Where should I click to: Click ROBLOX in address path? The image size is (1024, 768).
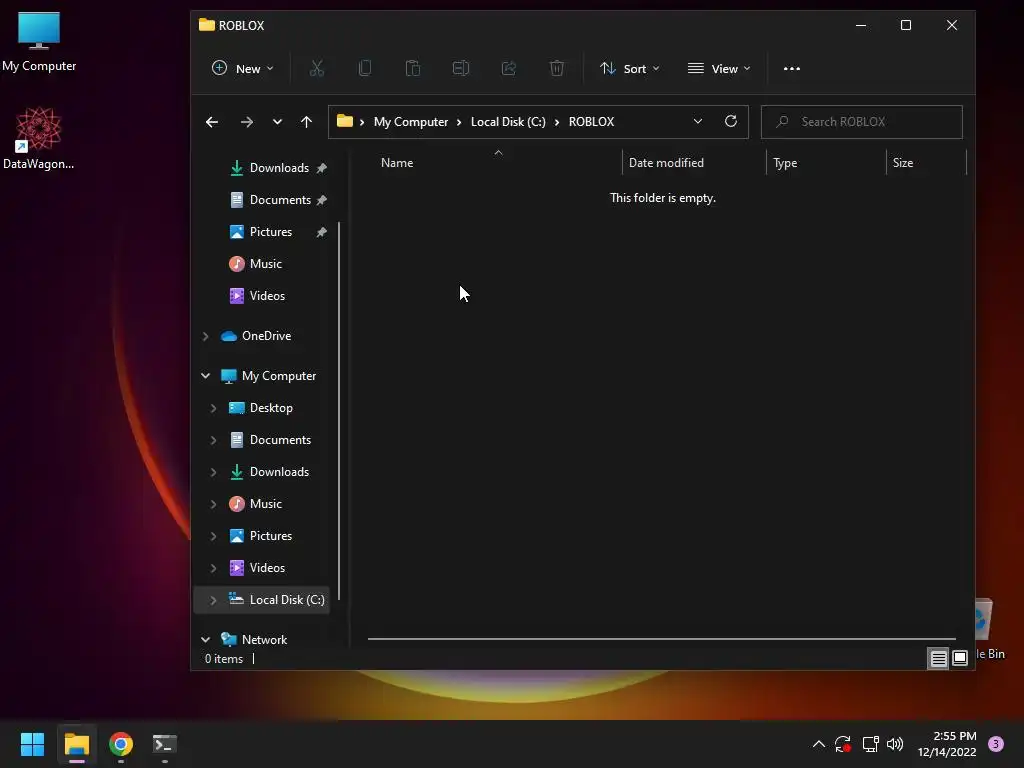tap(592, 122)
